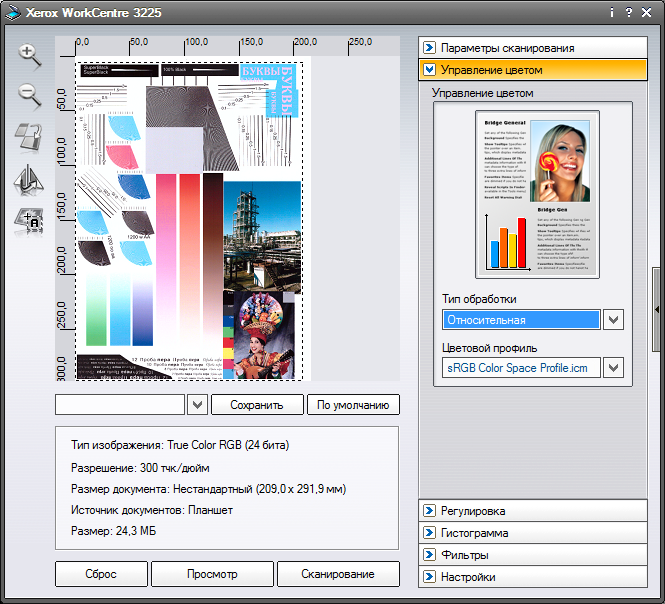The height and width of the screenshot is (604, 665).
Task: Open the info 'i' button in title bar
Action: pos(611,12)
